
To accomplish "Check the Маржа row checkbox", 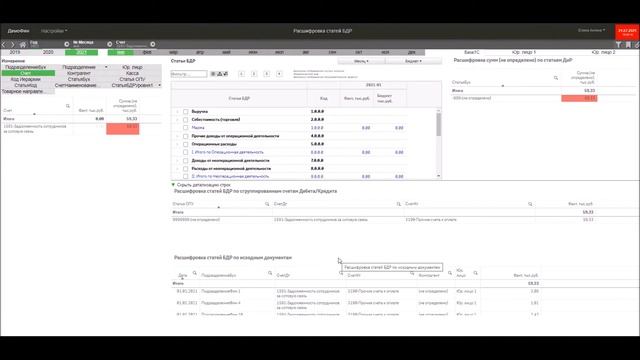I will 186,128.
